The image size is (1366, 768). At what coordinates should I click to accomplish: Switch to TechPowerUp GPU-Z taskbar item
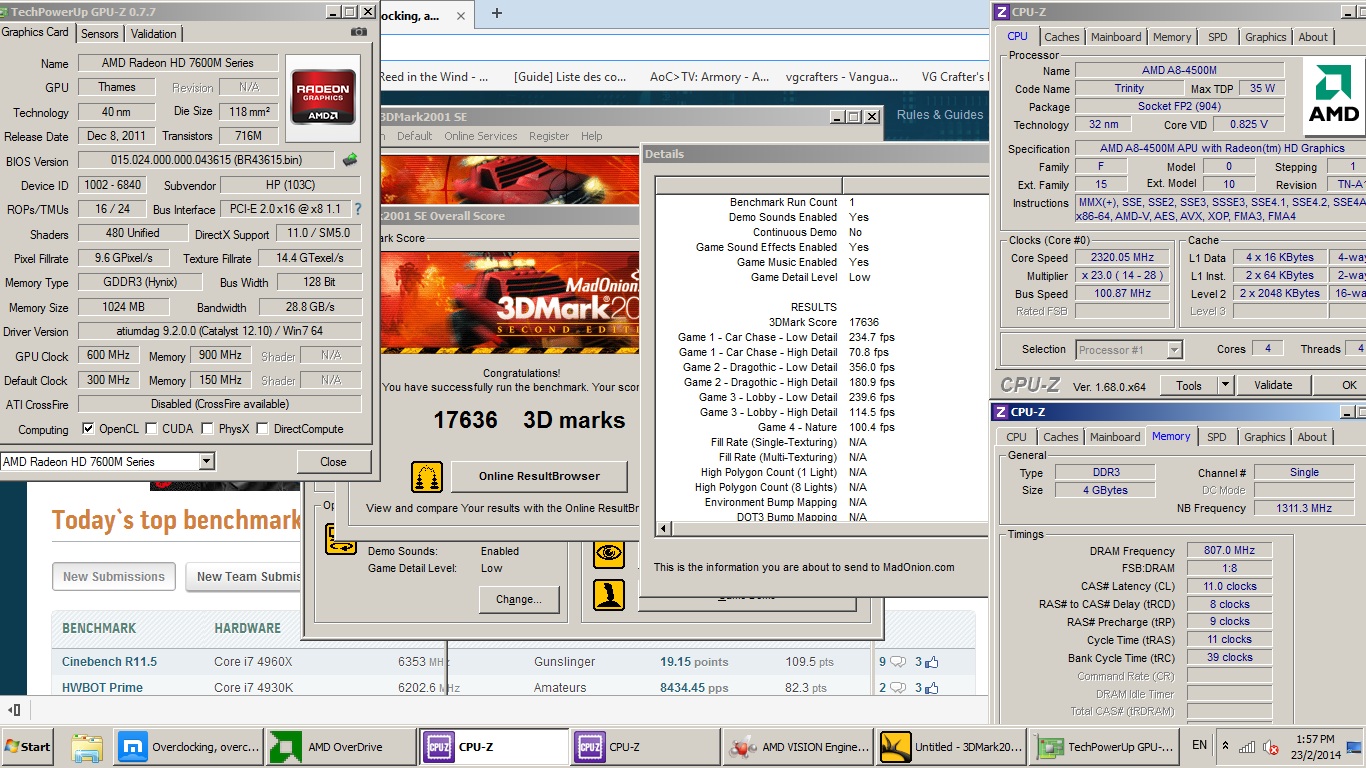(x=1104, y=746)
